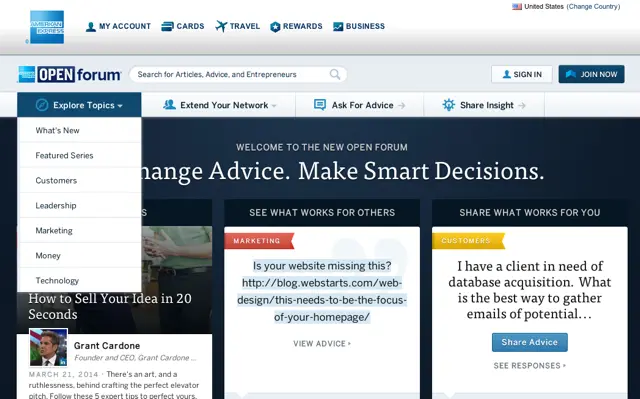Choose the Customers topic in dropdown
This screenshot has width=640, height=399.
[x=80, y=180]
